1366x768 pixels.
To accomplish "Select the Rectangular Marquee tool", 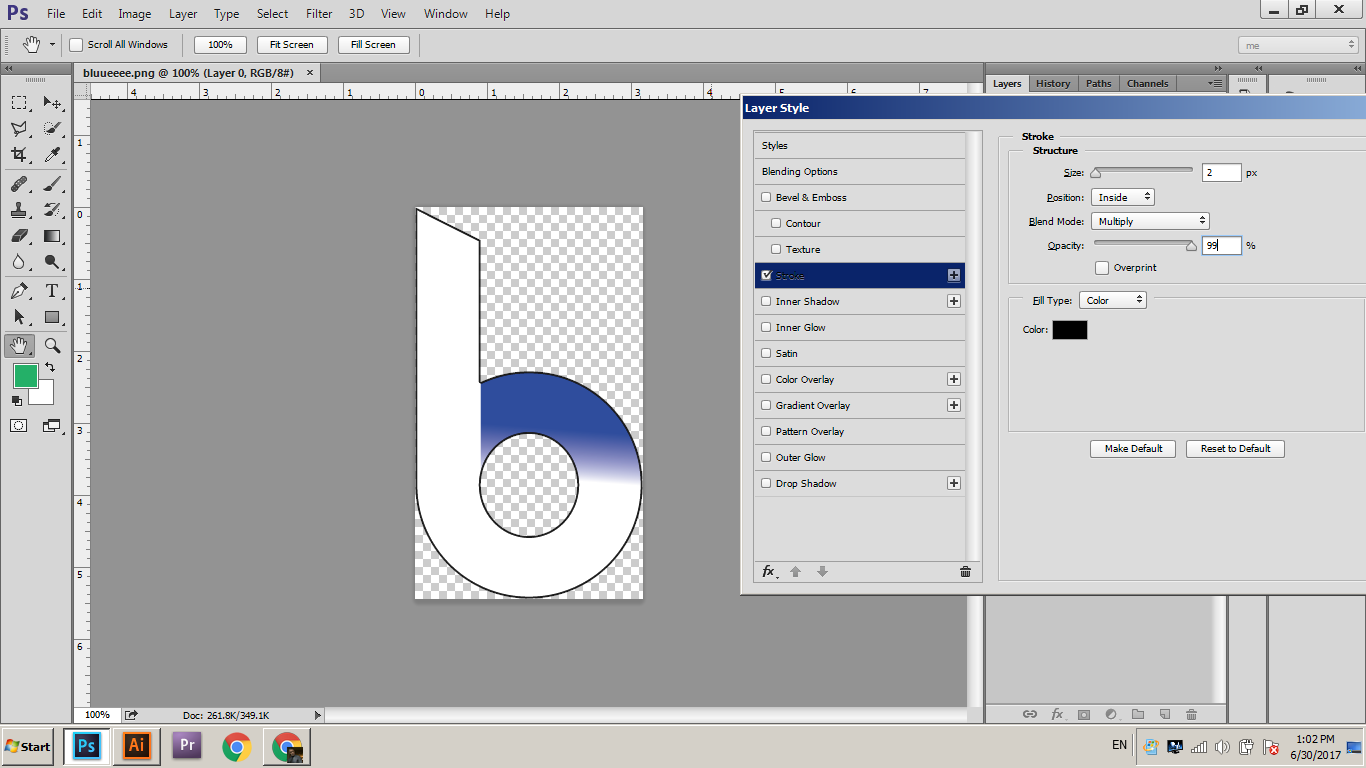I will [x=19, y=102].
